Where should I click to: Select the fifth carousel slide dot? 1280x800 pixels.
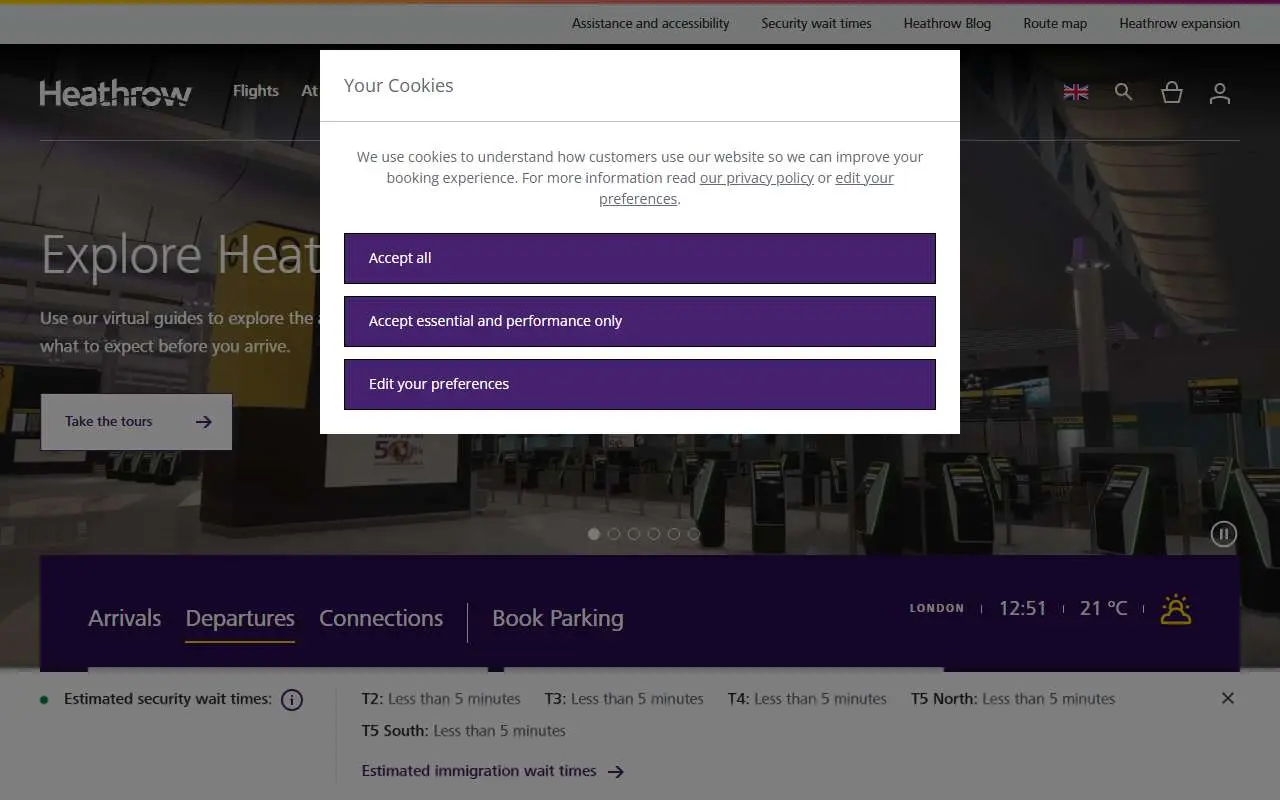674,534
